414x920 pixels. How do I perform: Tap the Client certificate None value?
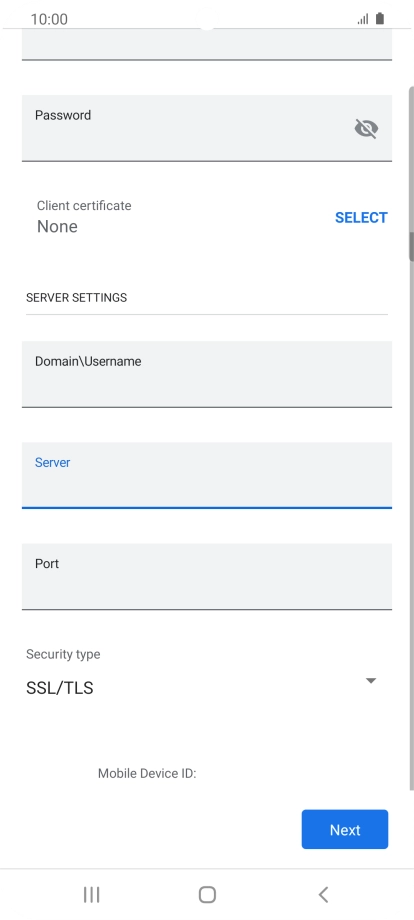coord(57,226)
